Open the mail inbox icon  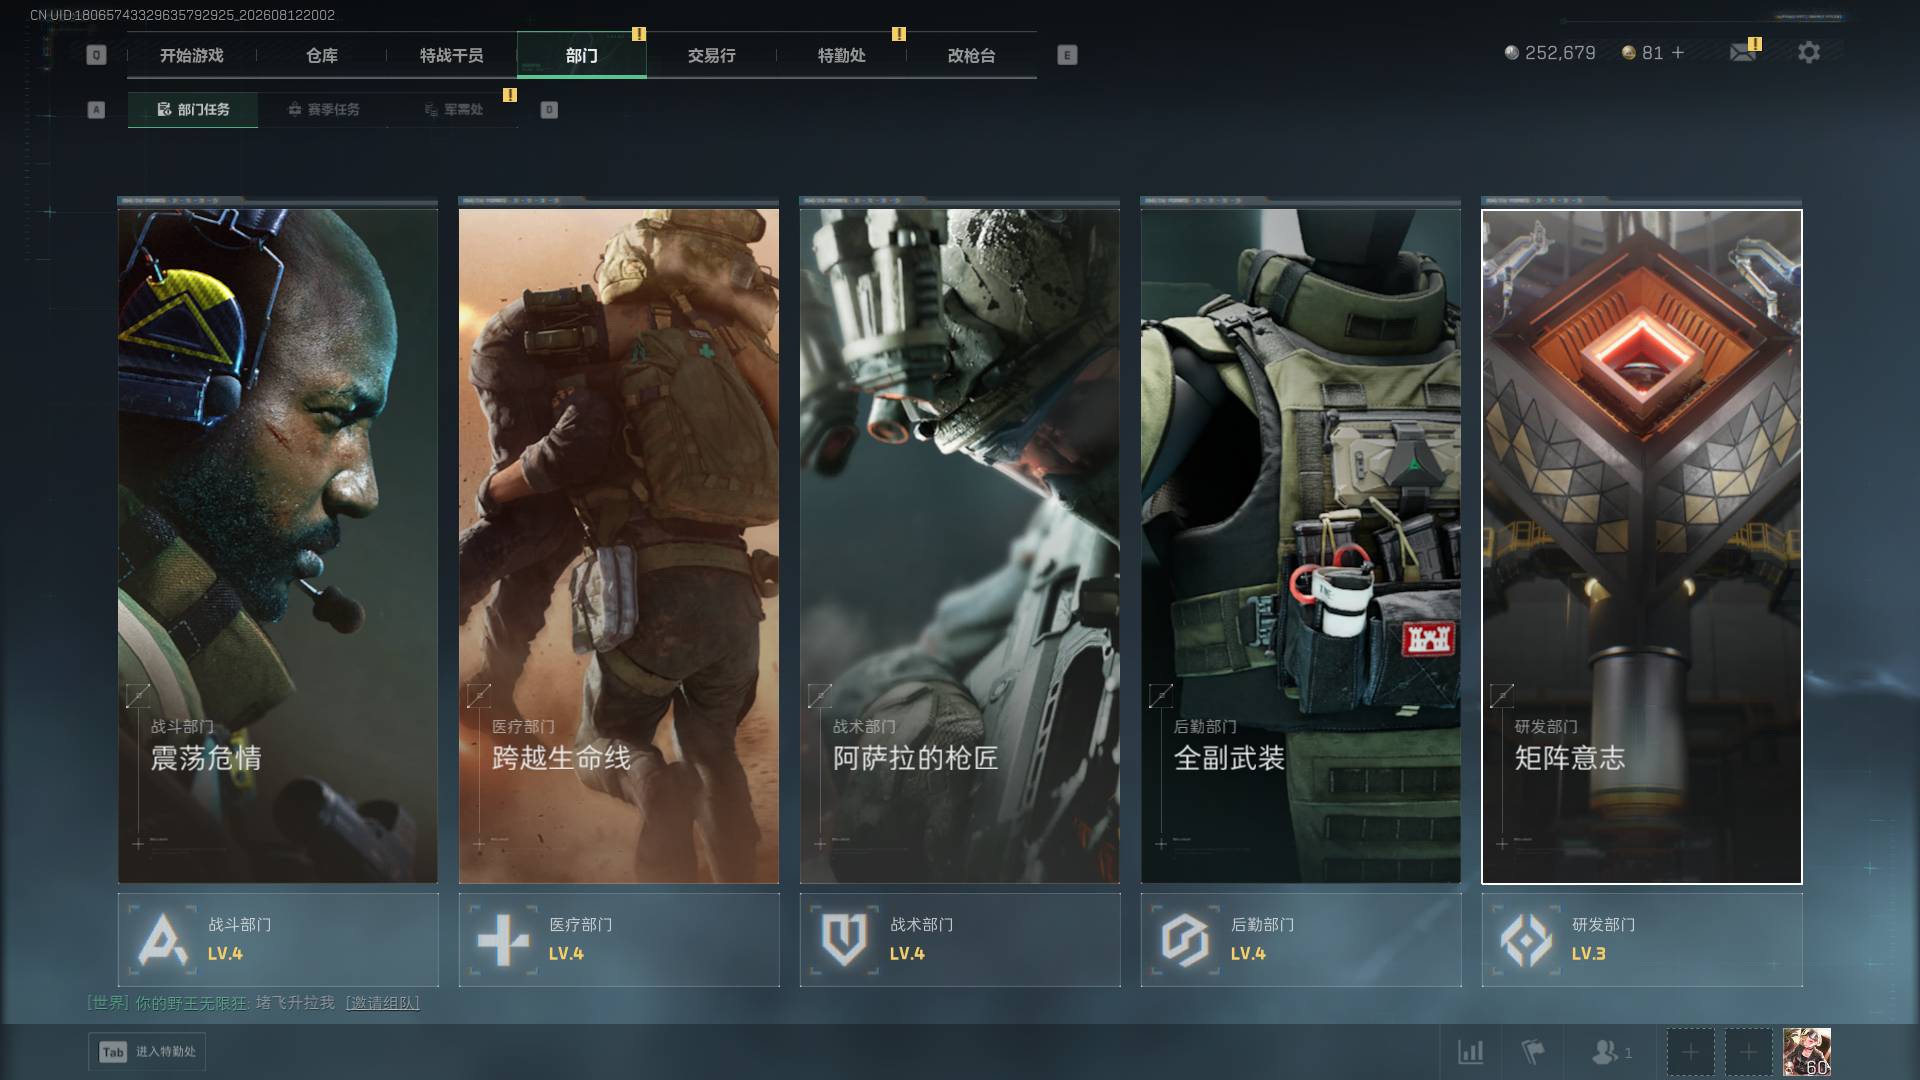tap(1743, 53)
